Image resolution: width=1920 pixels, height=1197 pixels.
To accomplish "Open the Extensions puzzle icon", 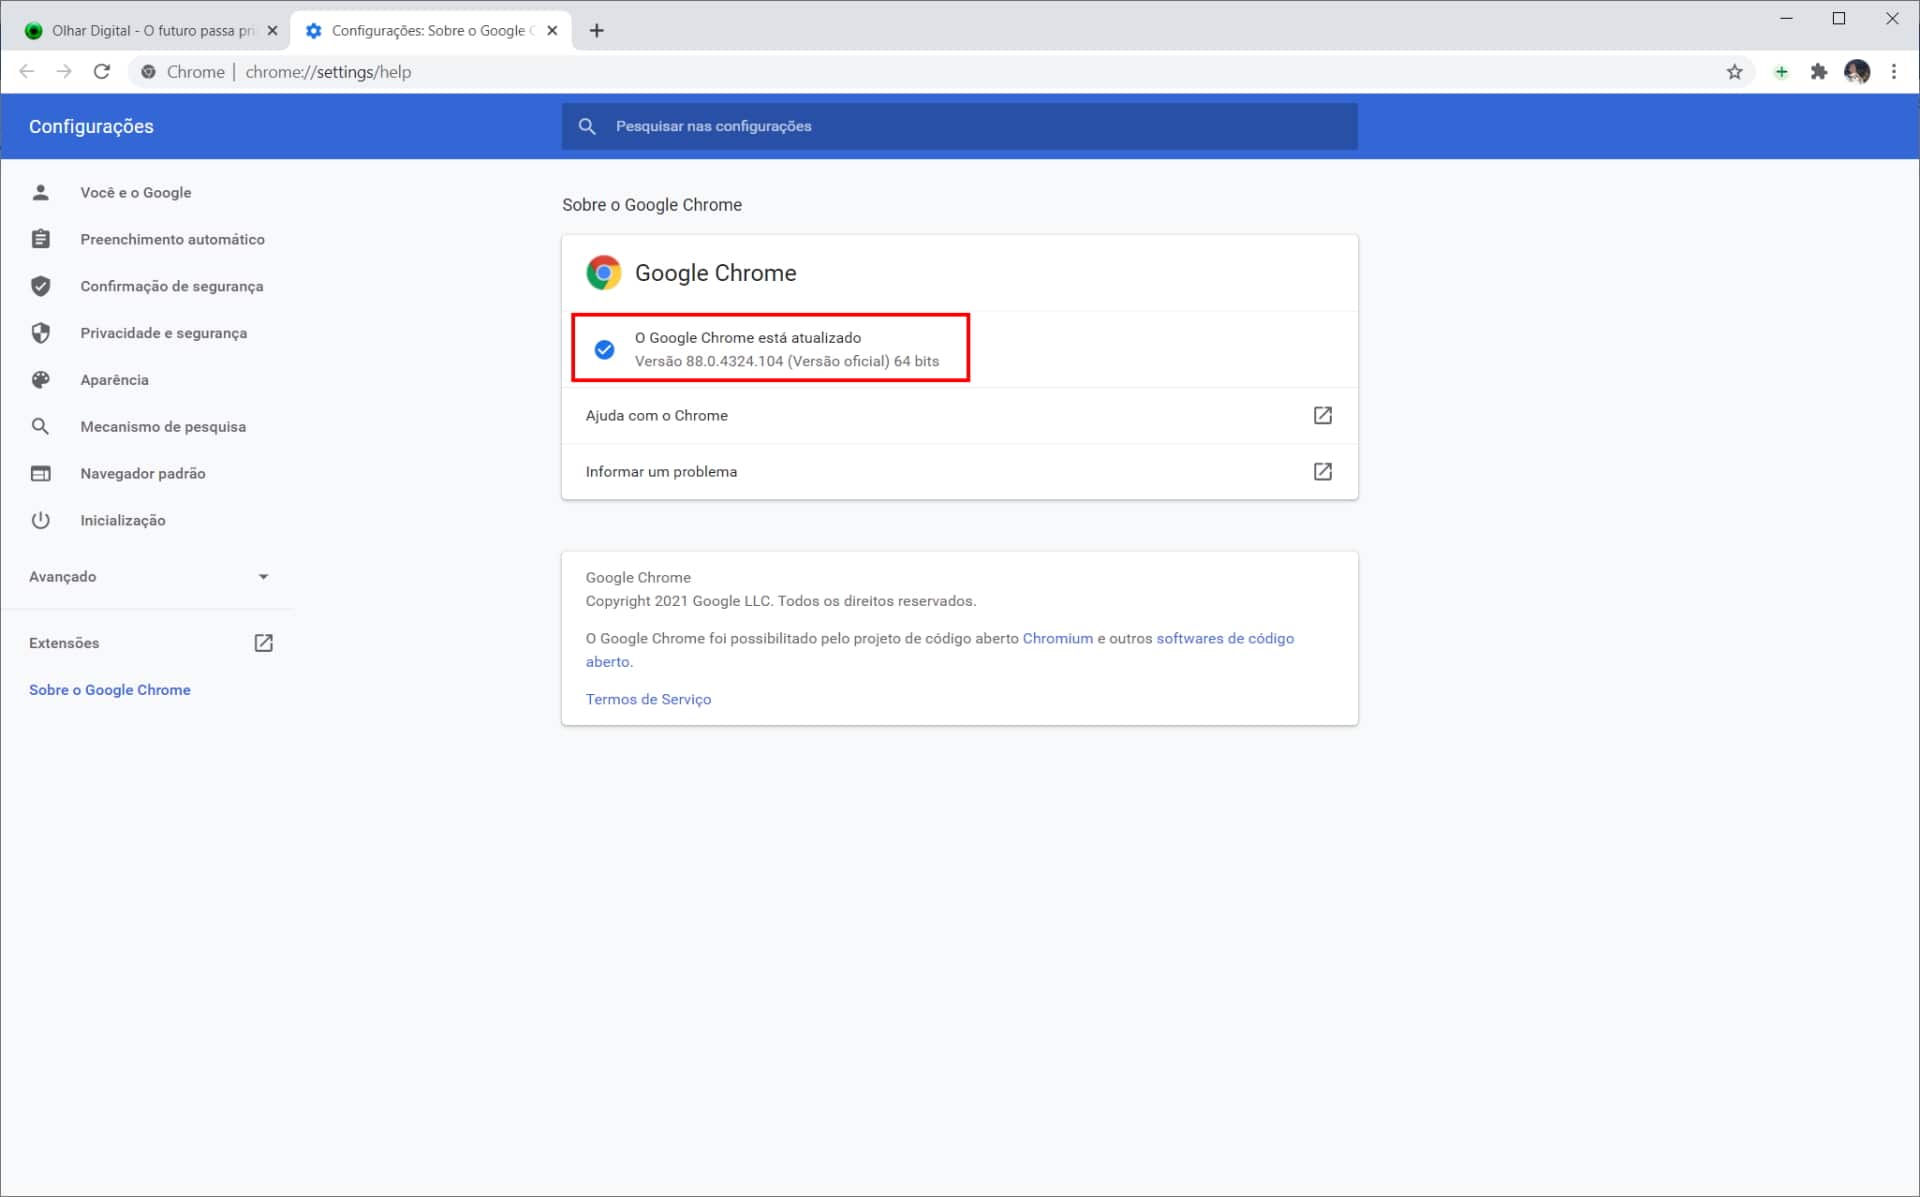I will point(1818,72).
